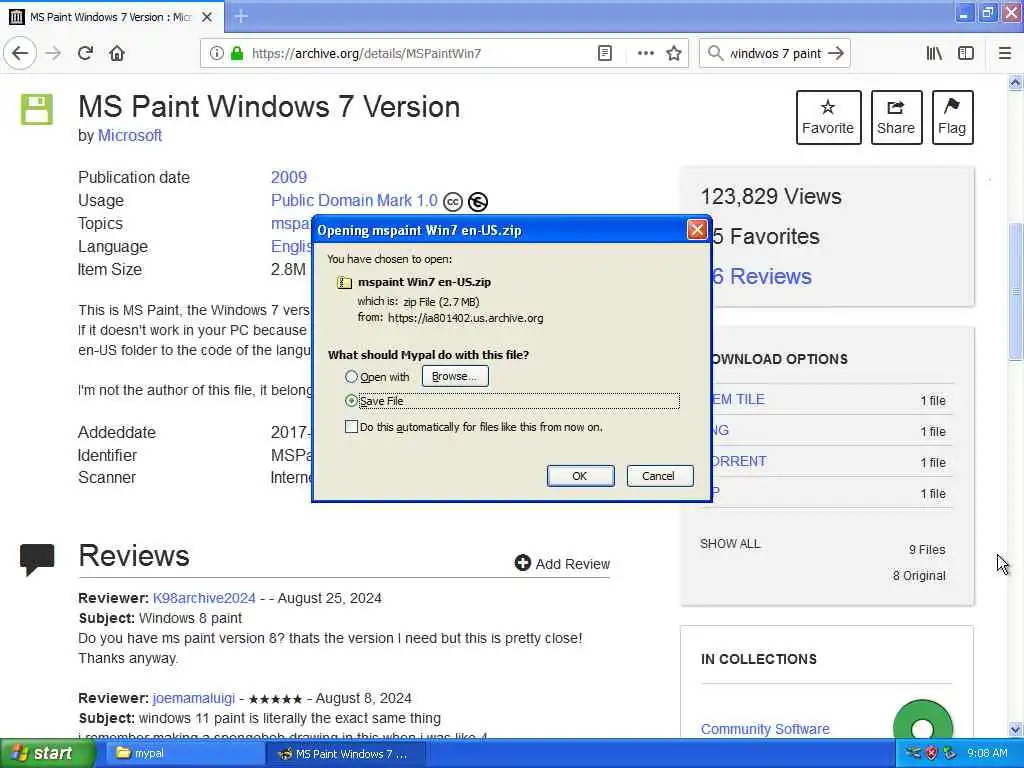Select the 'Save File' radio button
The width and height of the screenshot is (1024, 768).
(351, 400)
